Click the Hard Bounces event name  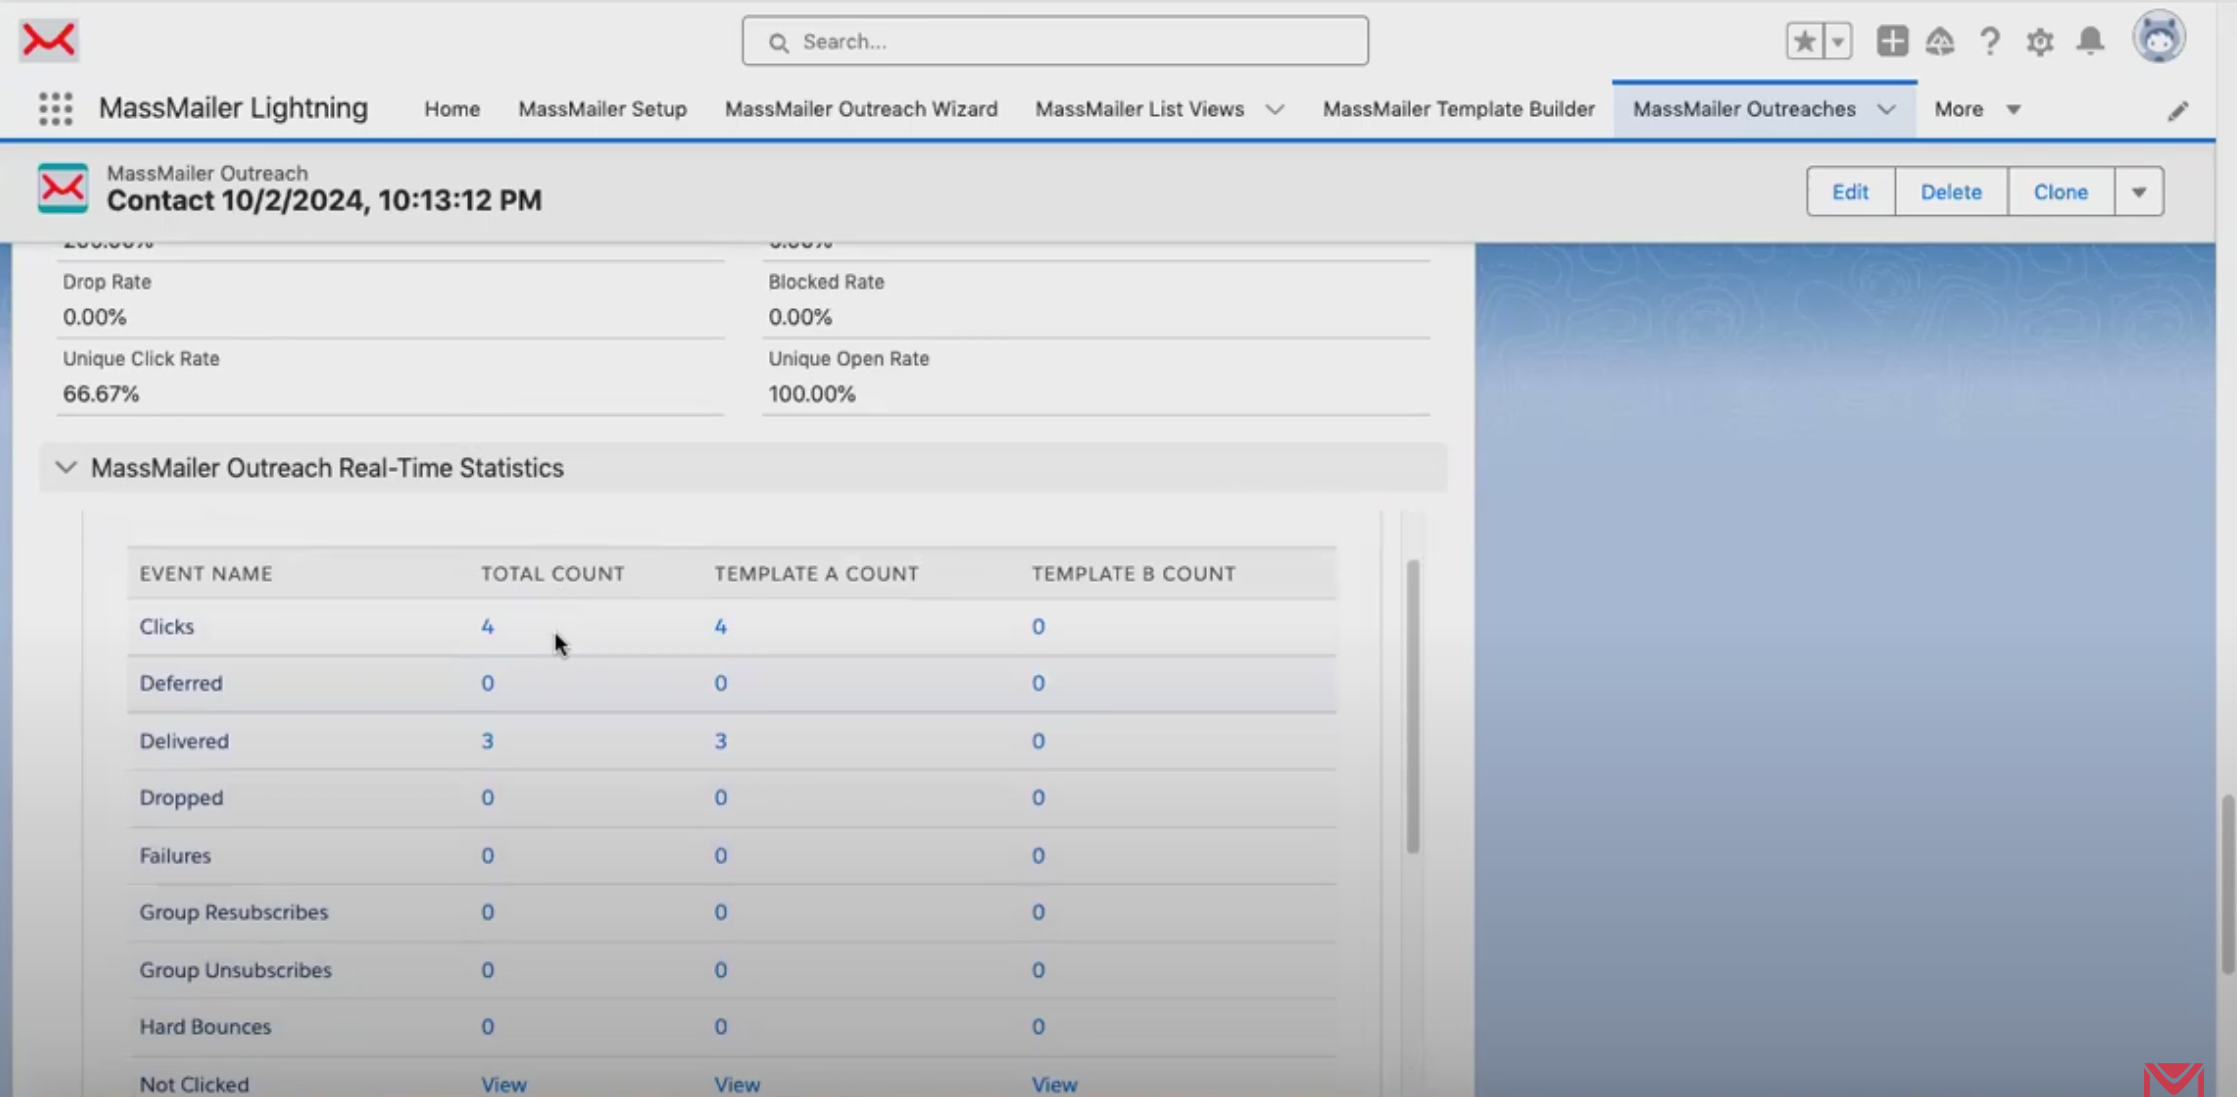pyautogui.click(x=205, y=1026)
